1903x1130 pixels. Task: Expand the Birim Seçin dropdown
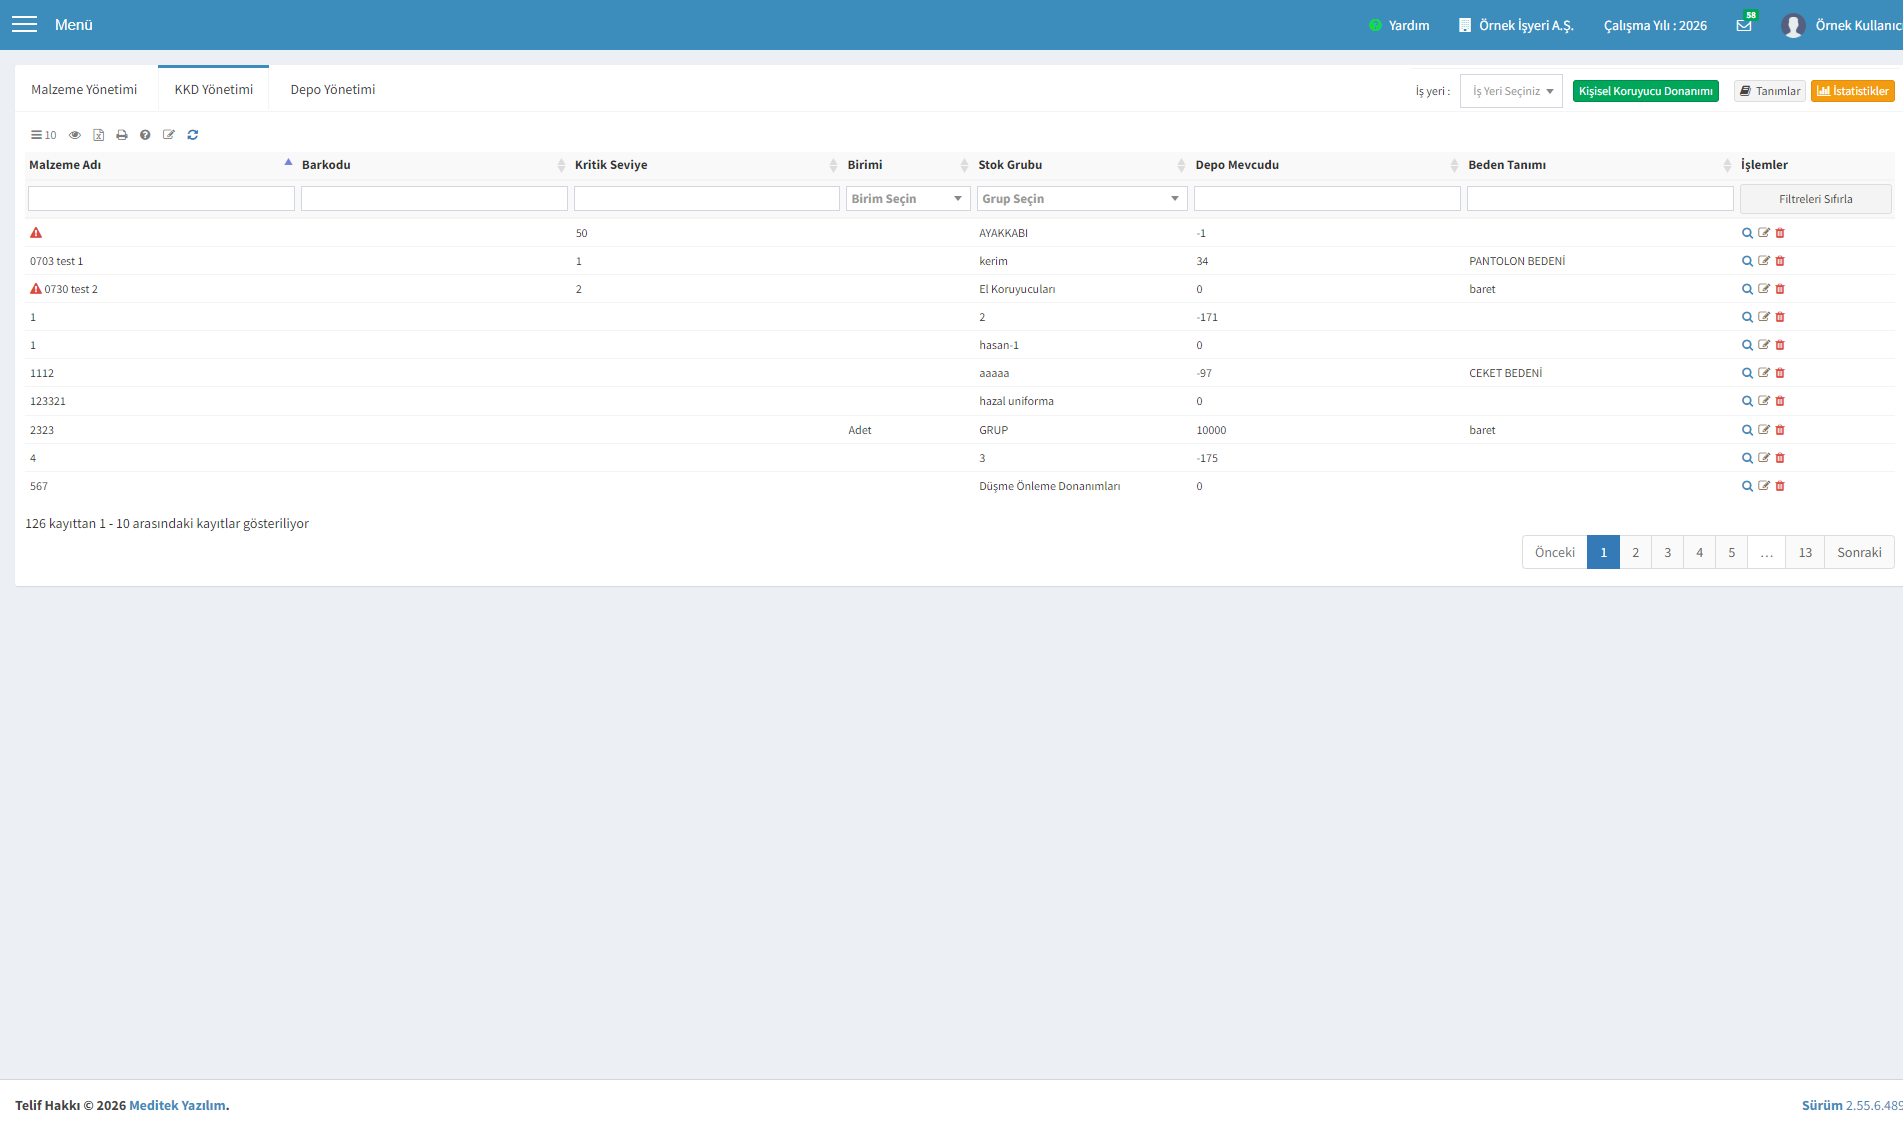908,198
